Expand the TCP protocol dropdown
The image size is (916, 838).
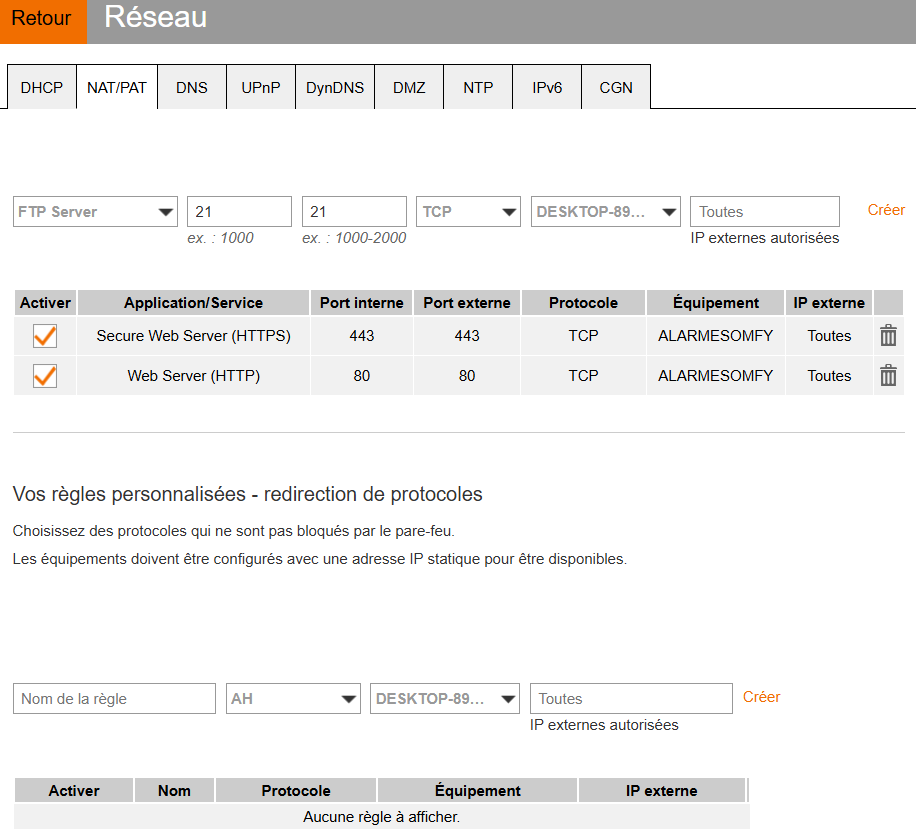click(468, 212)
